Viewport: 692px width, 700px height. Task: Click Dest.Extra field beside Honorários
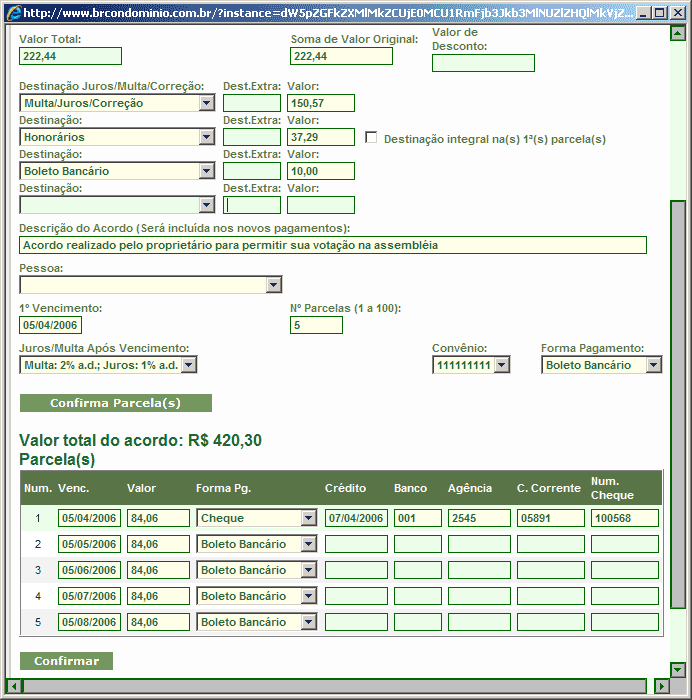tap(252, 137)
